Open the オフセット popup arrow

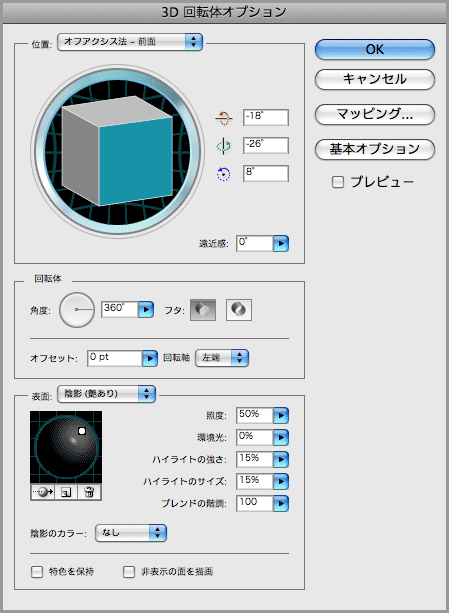click(150, 358)
